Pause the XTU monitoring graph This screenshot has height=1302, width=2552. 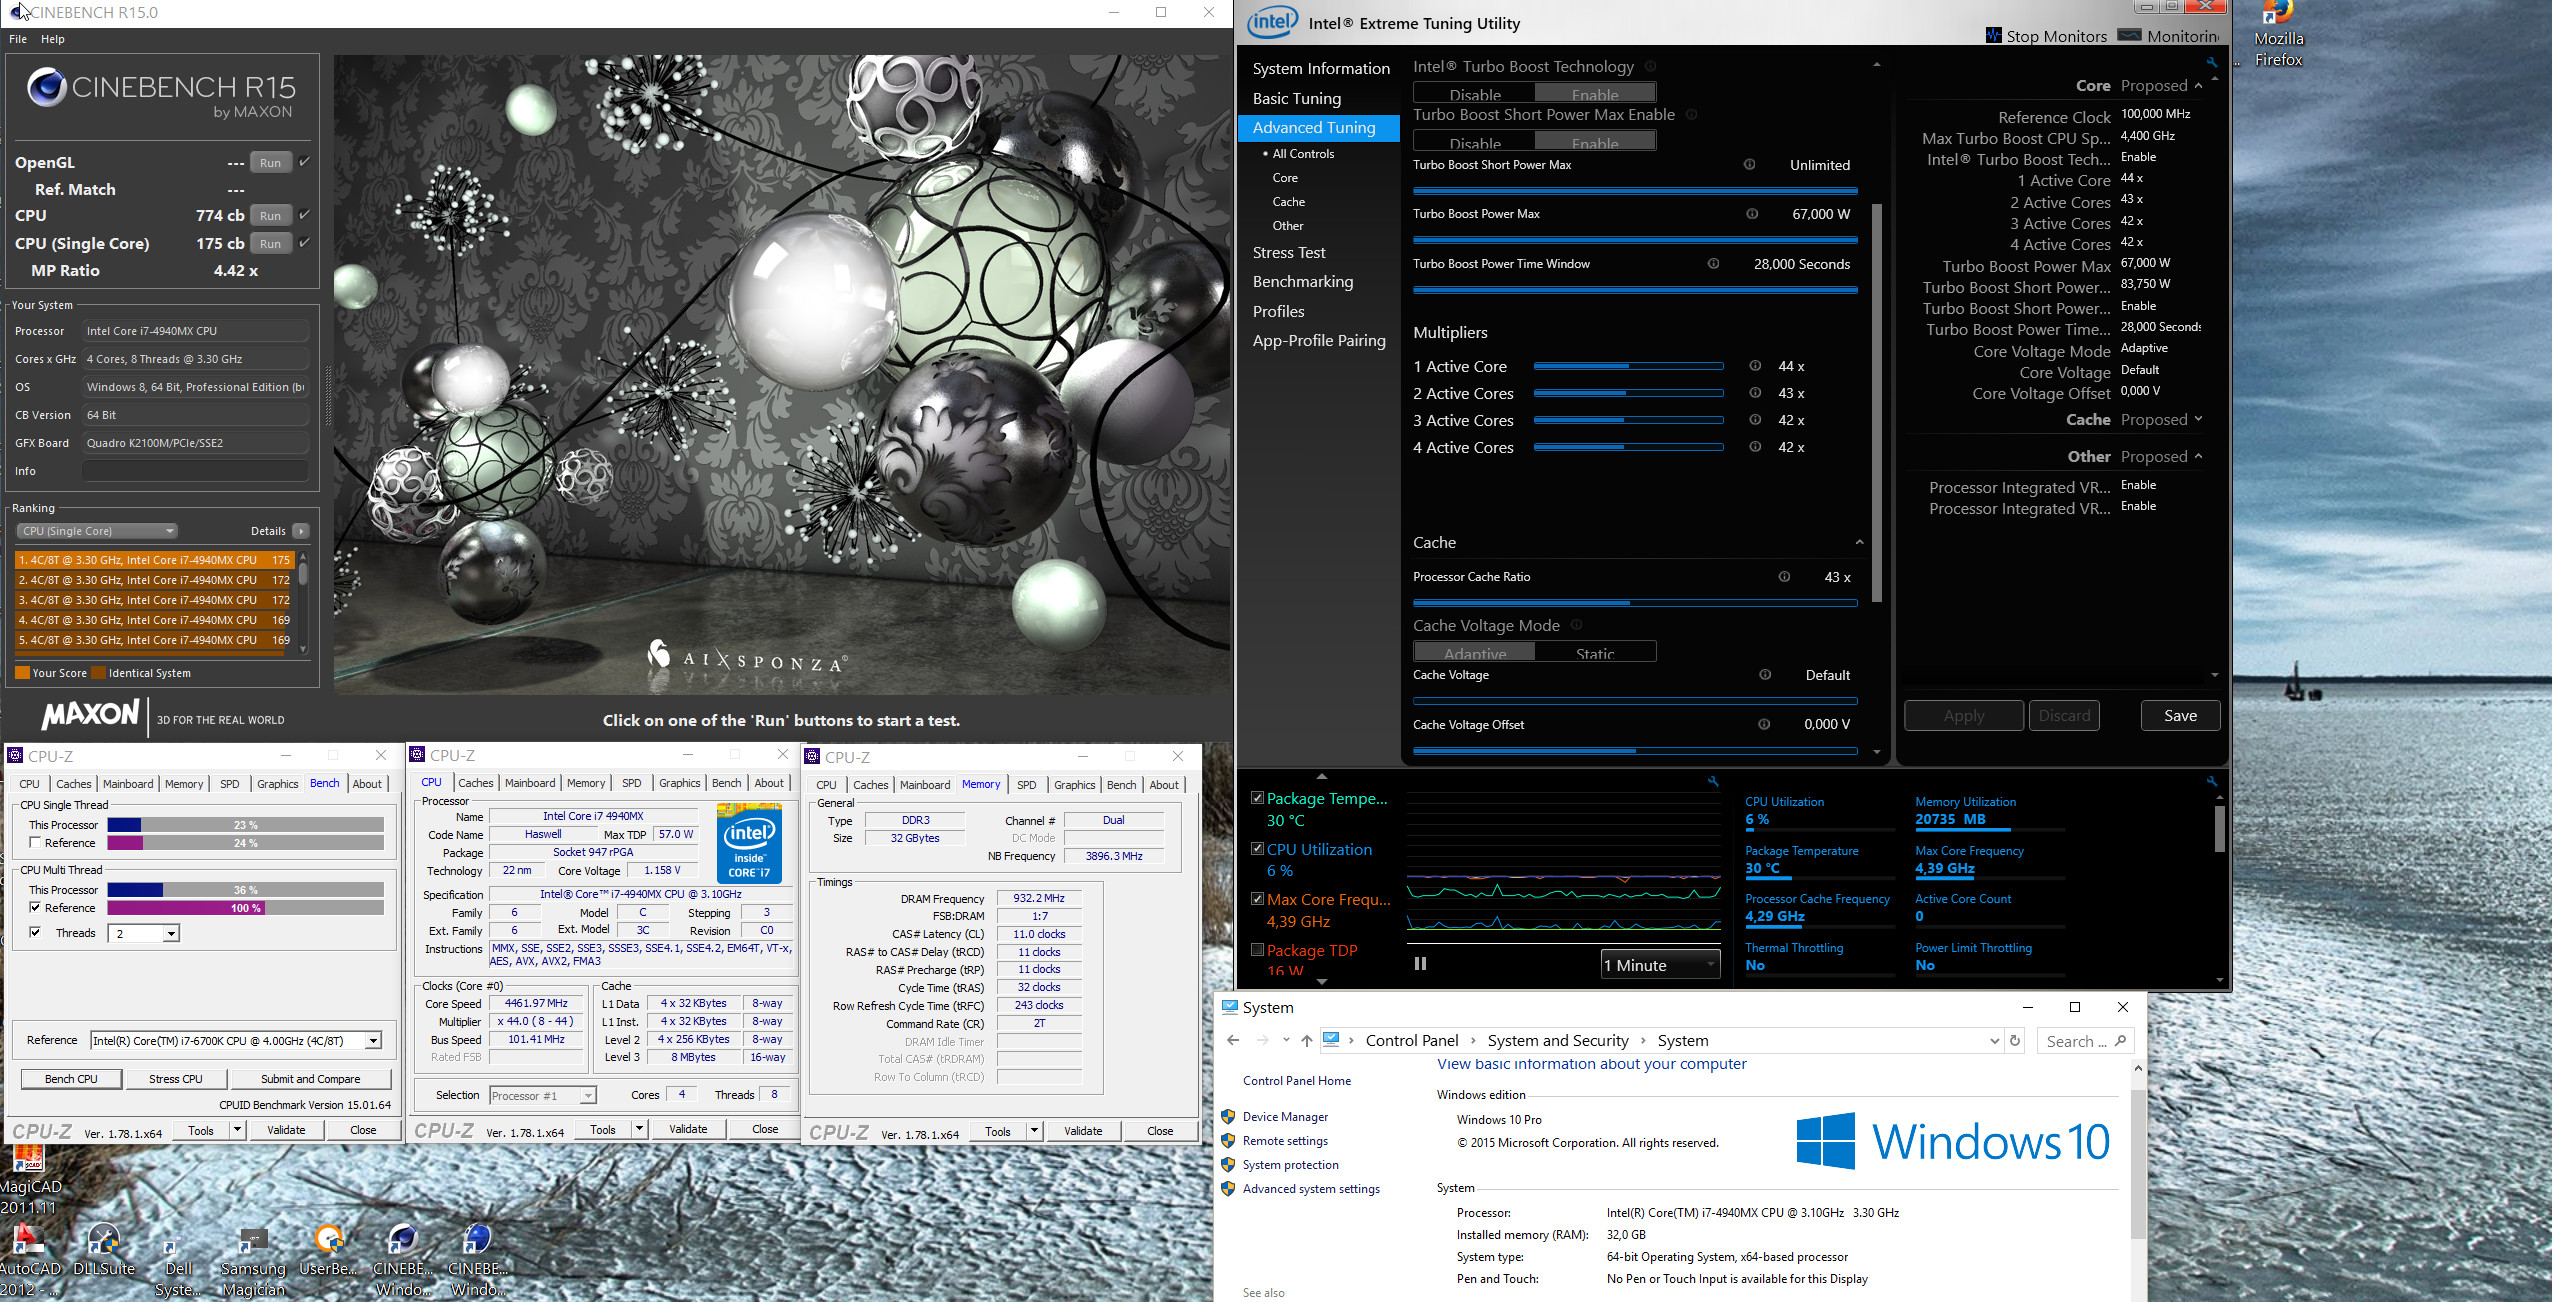1420,964
